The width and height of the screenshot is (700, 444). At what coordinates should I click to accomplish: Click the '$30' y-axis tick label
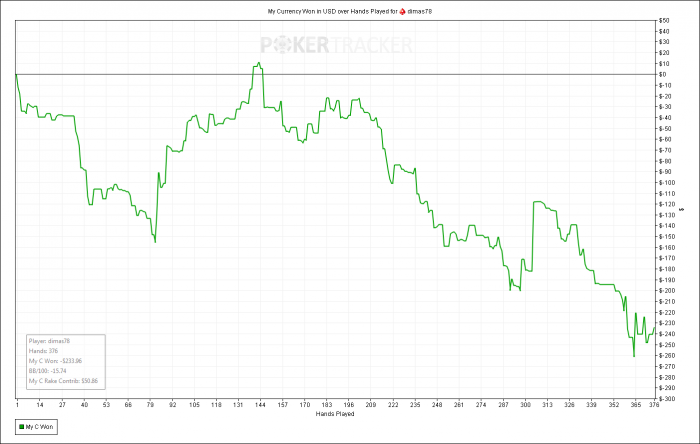coord(664,42)
